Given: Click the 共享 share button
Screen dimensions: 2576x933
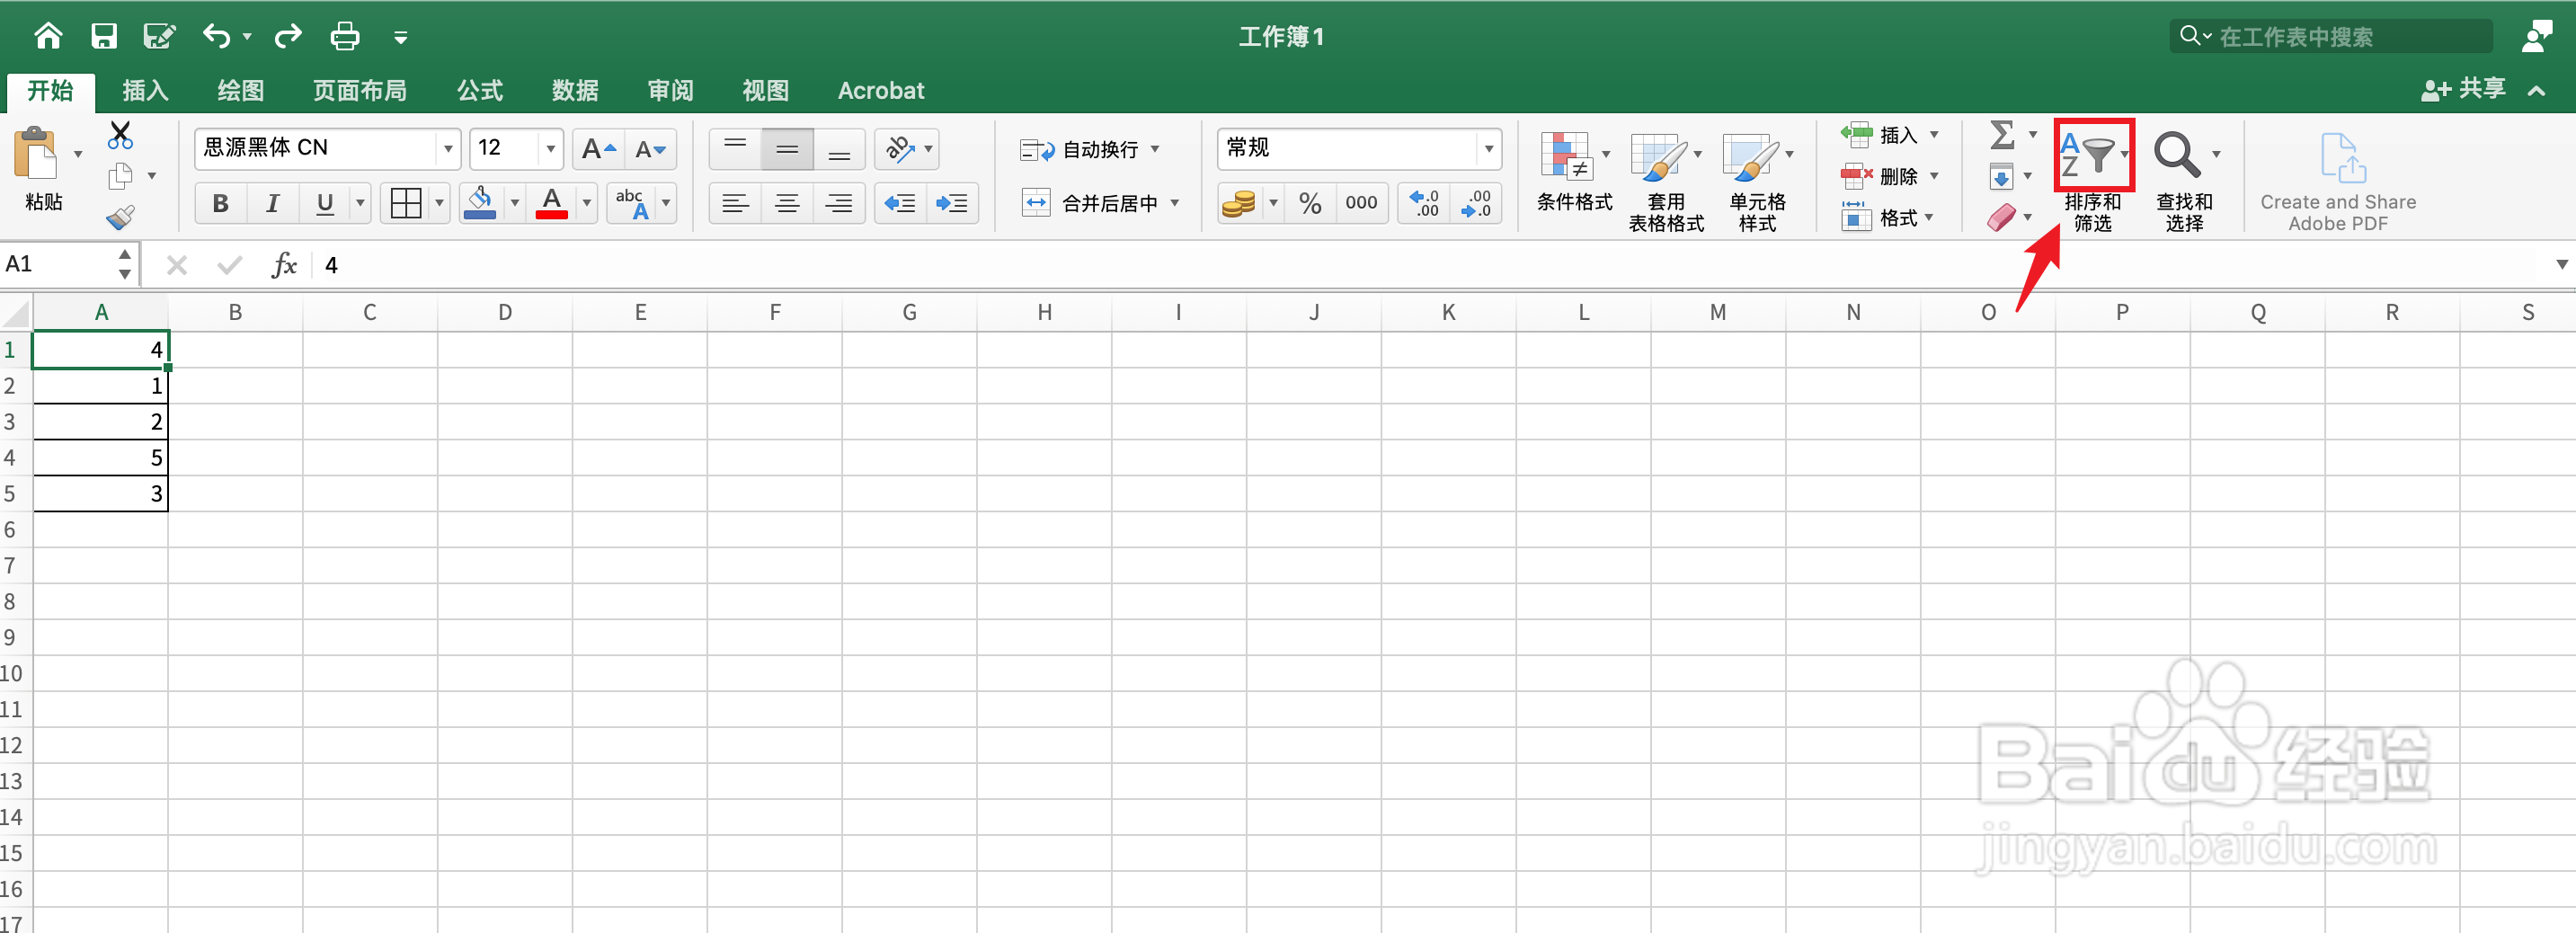Looking at the screenshot, I should click(x=2464, y=90).
